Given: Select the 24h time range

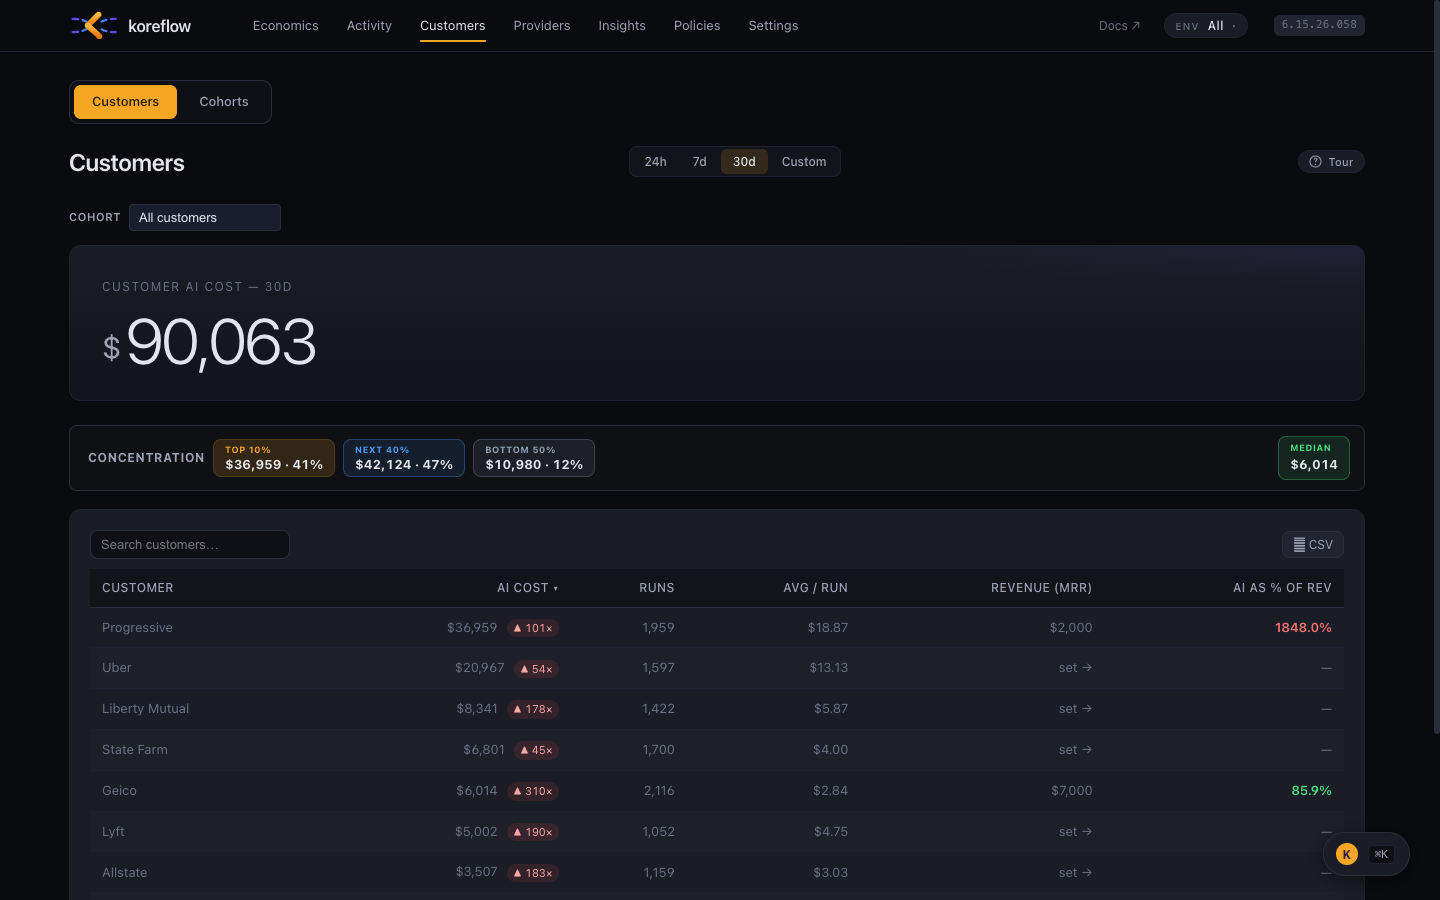Looking at the screenshot, I should [x=656, y=162].
